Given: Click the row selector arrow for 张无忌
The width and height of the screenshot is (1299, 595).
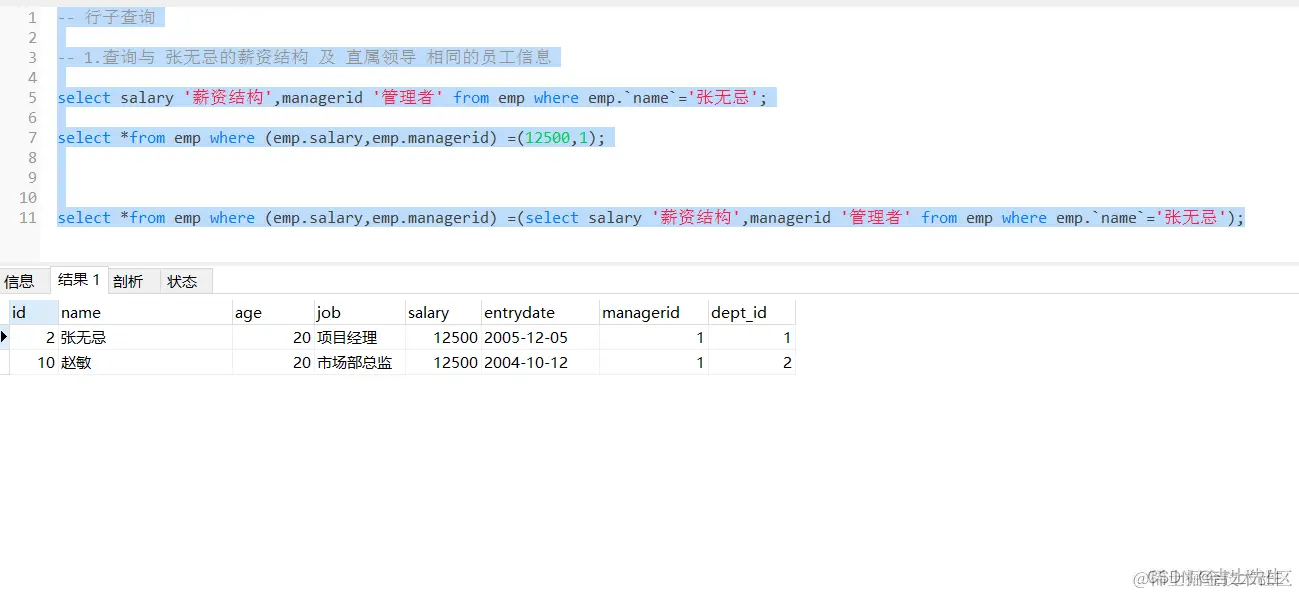Looking at the screenshot, I should pyautogui.click(x=5, y=338).
